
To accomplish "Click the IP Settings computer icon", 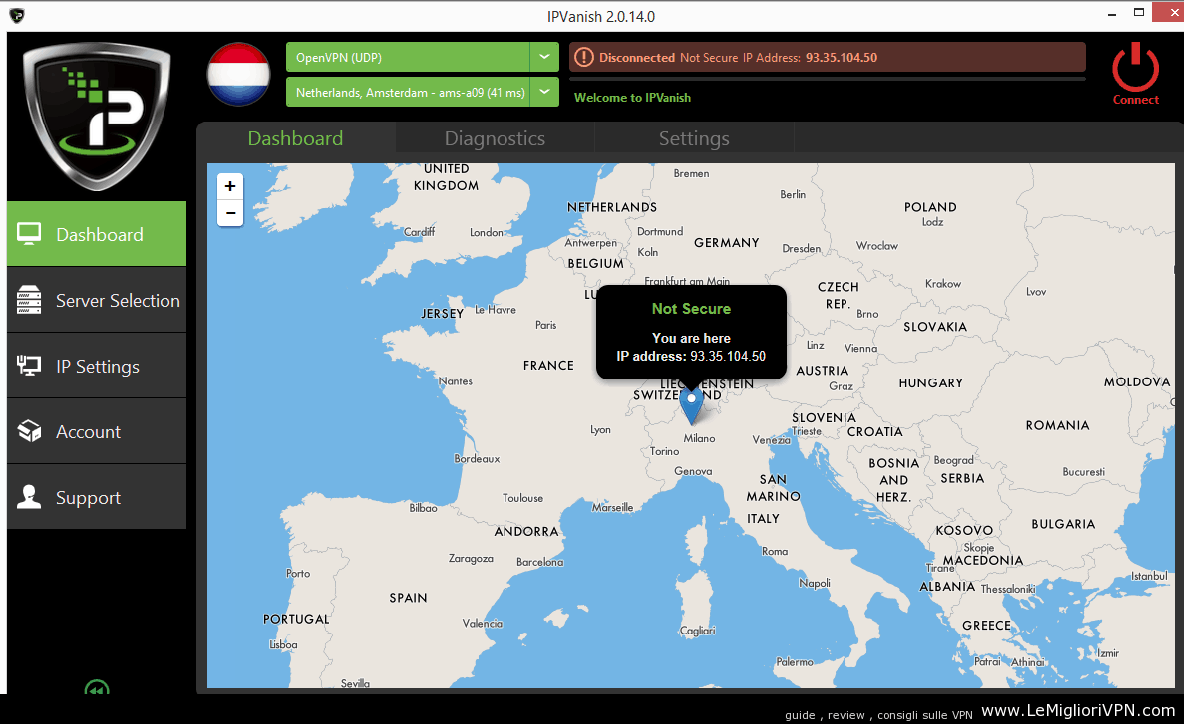I will click(x=29, y=366).
